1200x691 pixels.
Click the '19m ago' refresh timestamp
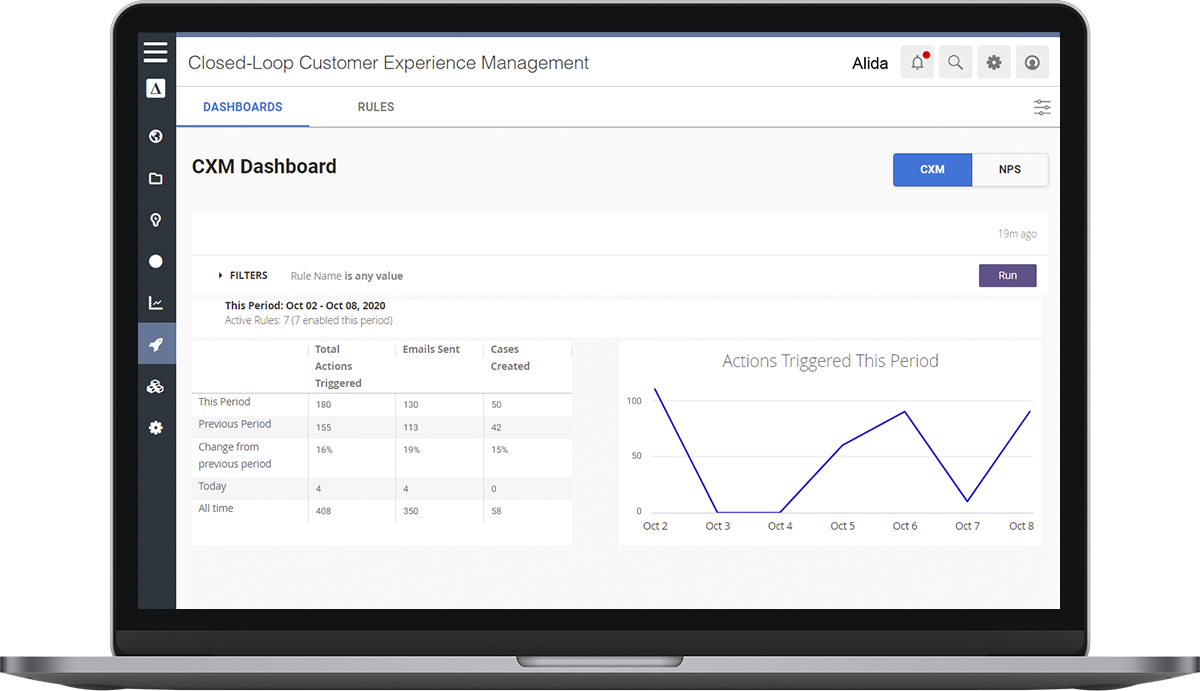(1017, 234)
